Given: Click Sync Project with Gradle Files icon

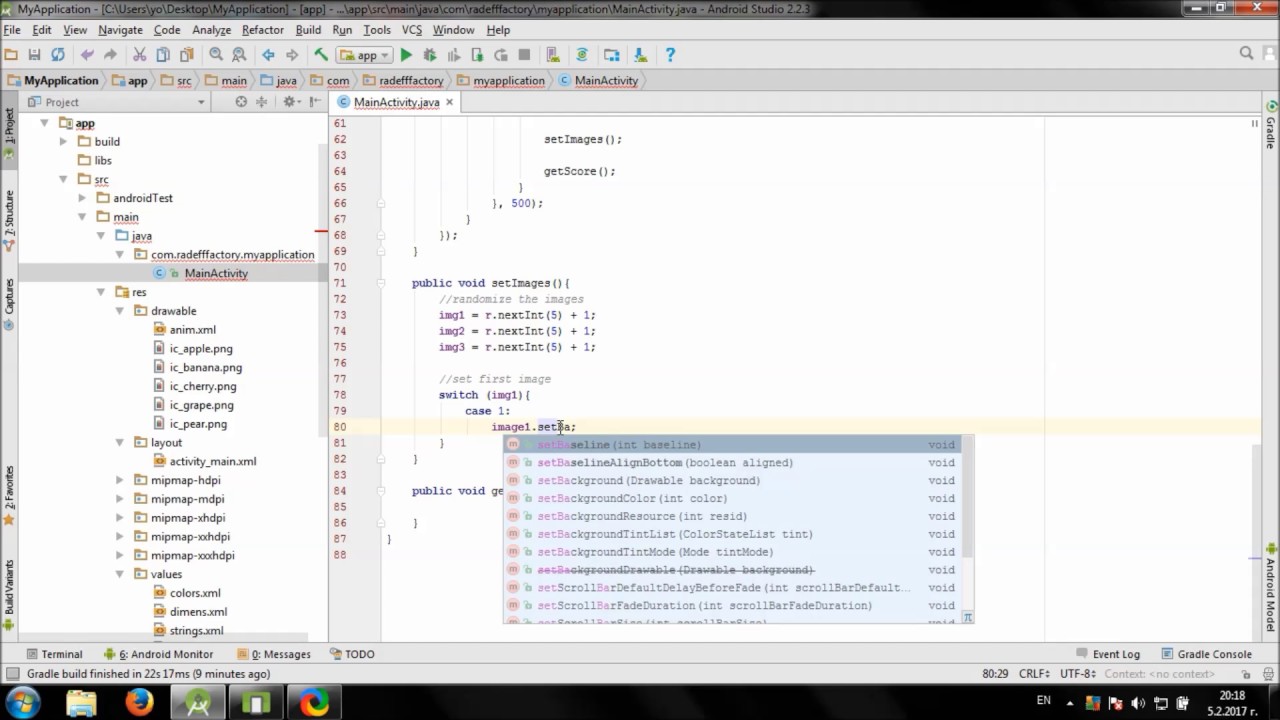Looking at the screenshot, I should 582,55.
